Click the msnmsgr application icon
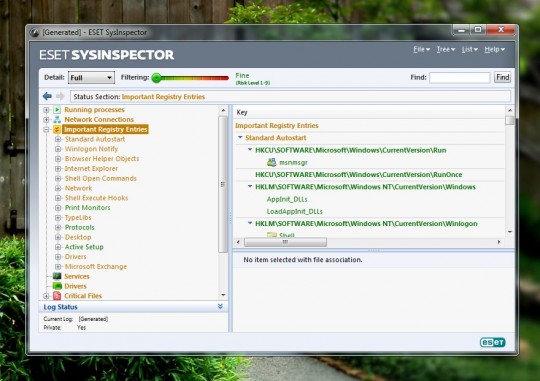The image size is (540, 381). (x=272, y=162)
